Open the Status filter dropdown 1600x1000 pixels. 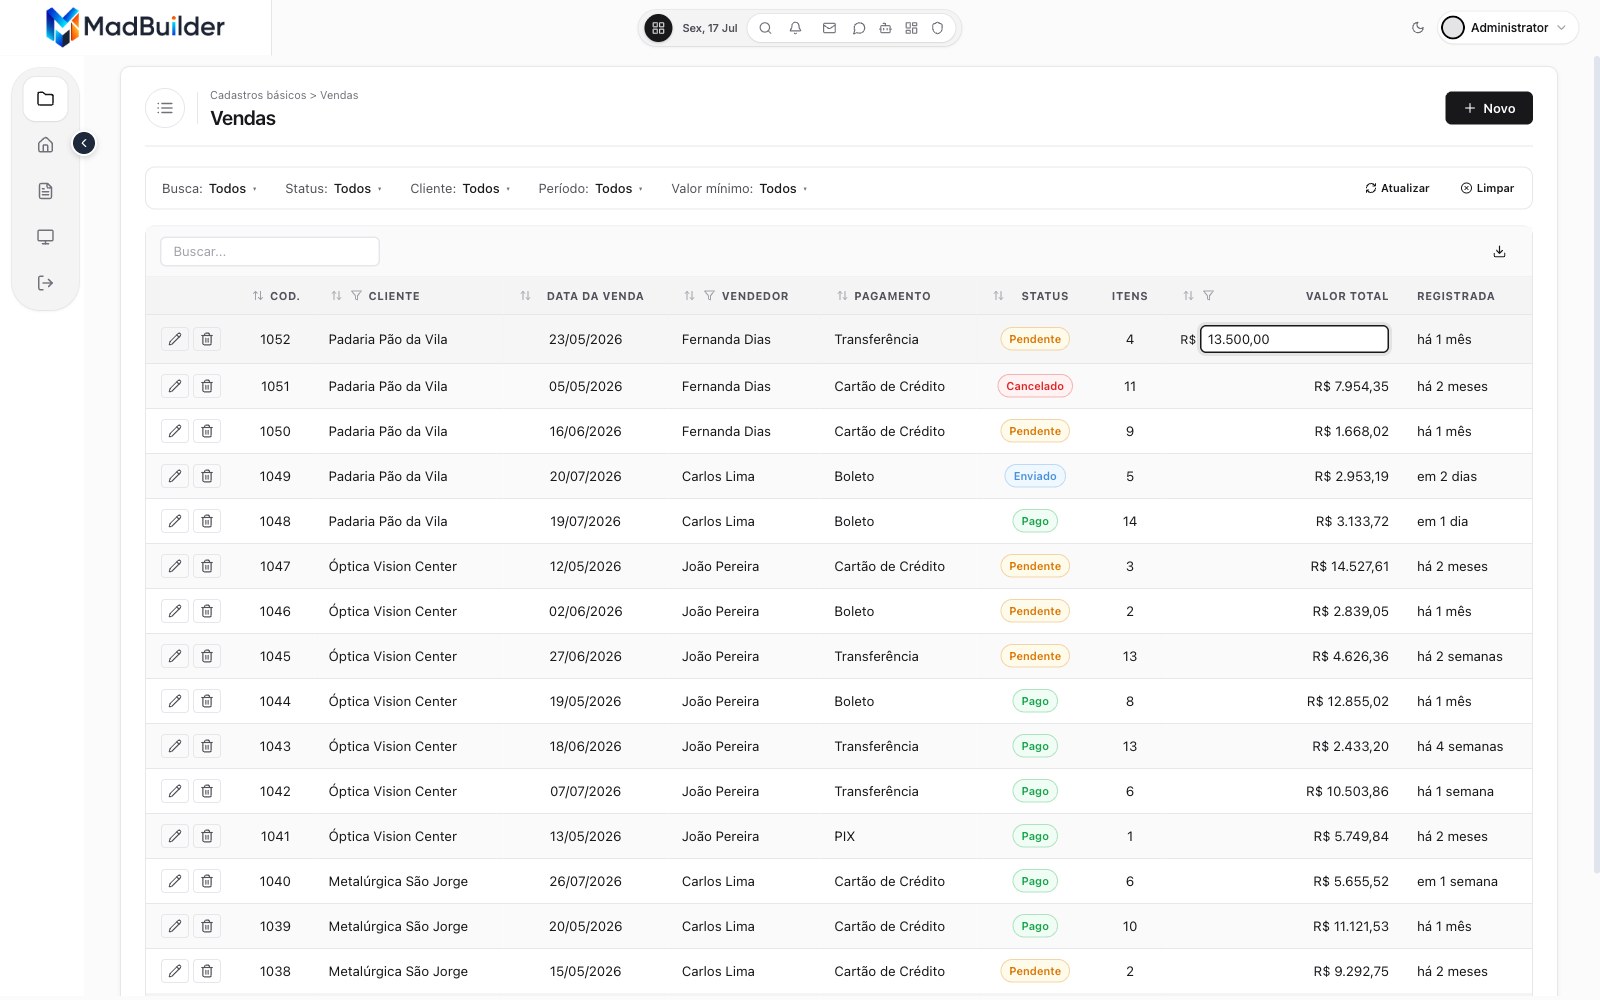pyautogui.click(x=333, y=188)
